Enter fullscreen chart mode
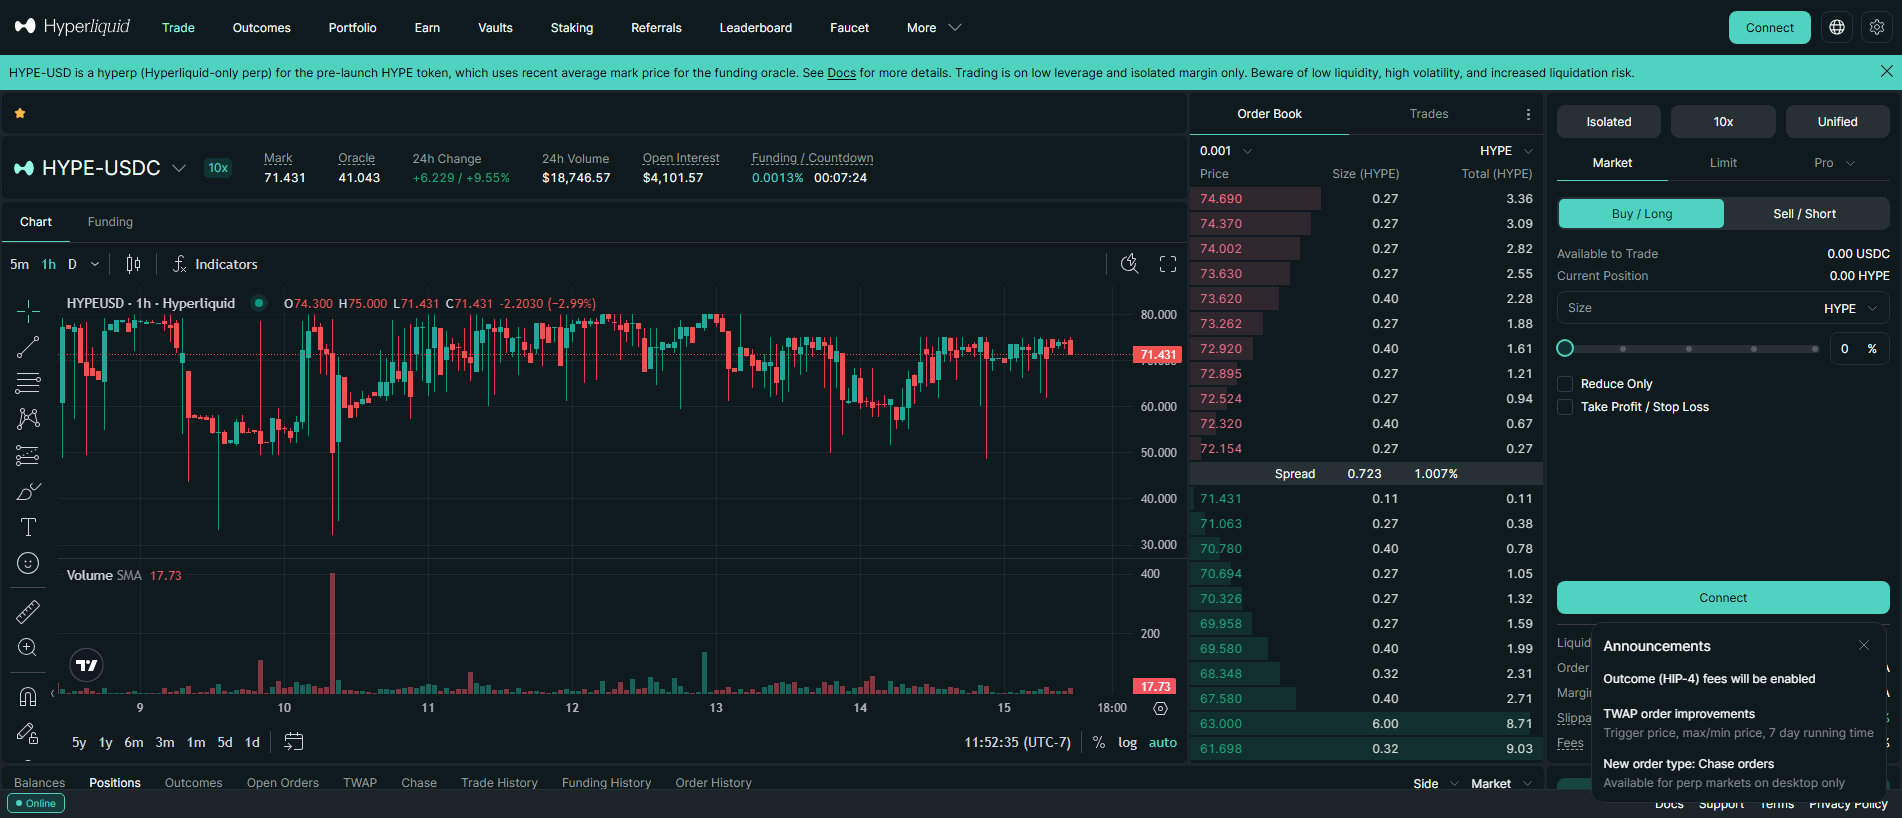Image resolution: width=1902 pixels, height=818 pixels. 1167,264
